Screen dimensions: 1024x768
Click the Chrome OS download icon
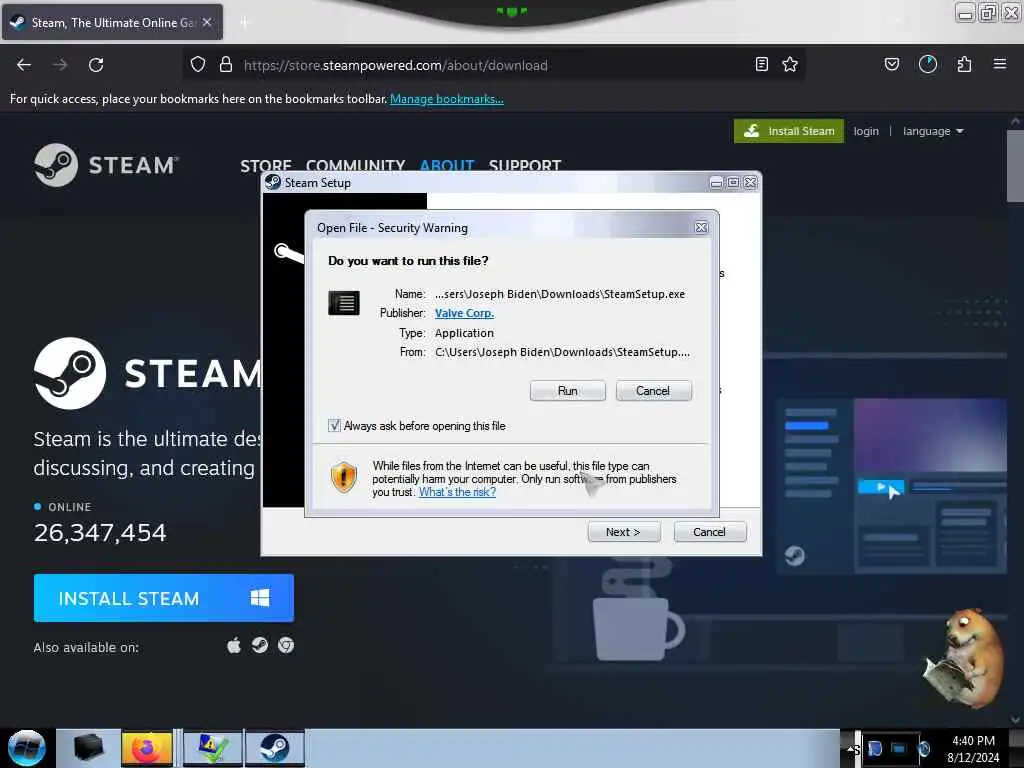point(286,646)
